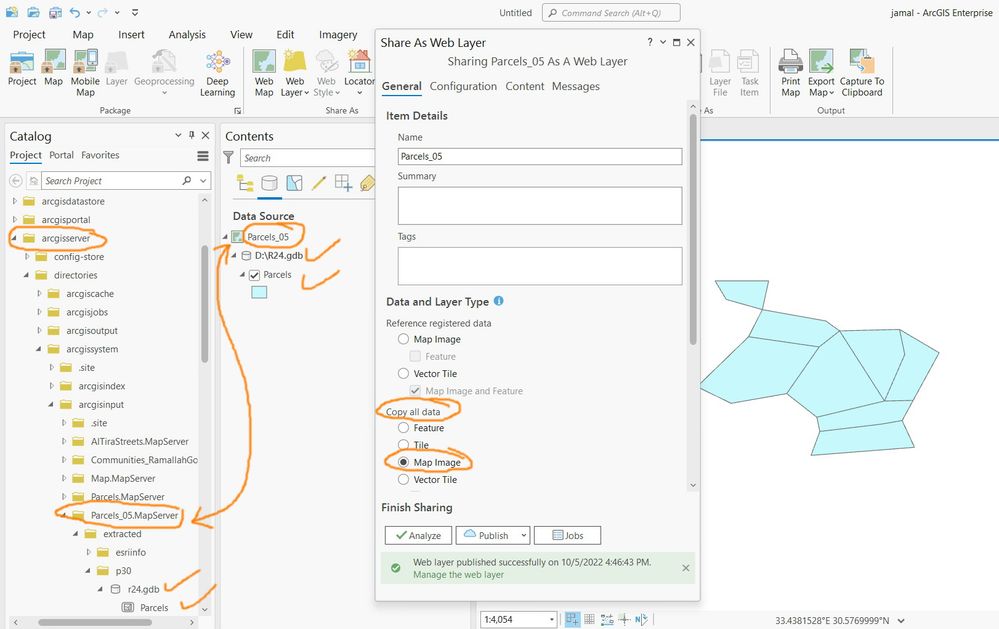Toggle the Feature checkbox under Map Image

coord(415,356)
